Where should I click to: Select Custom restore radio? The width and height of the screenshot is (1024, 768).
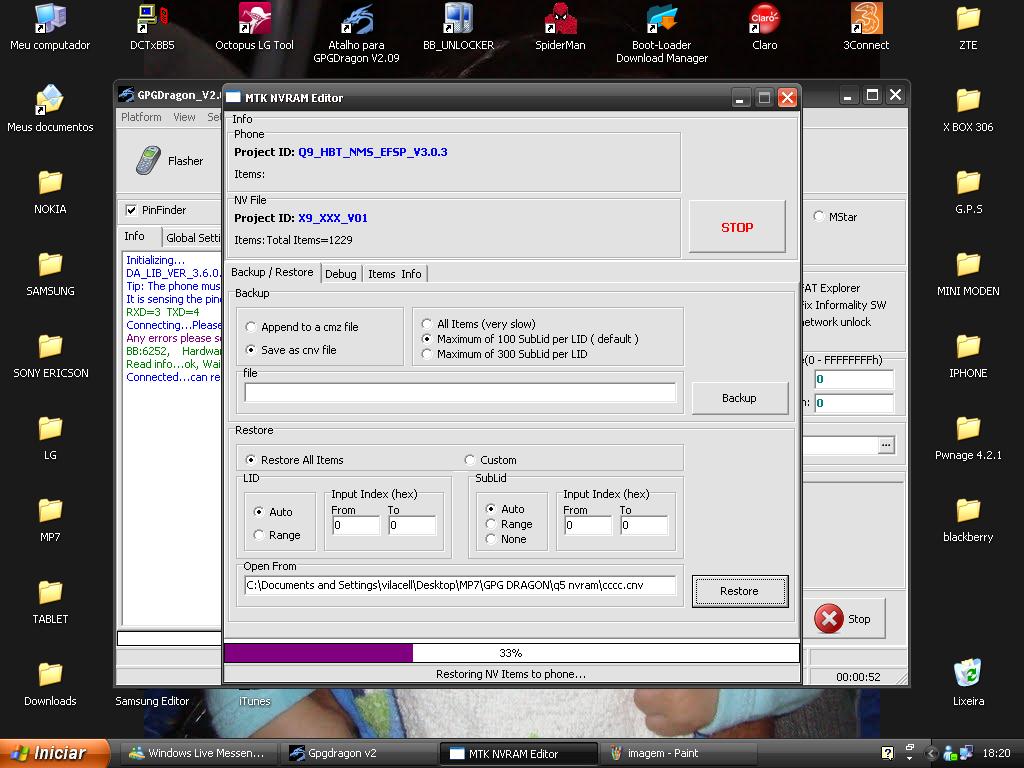tap(470, 460)
